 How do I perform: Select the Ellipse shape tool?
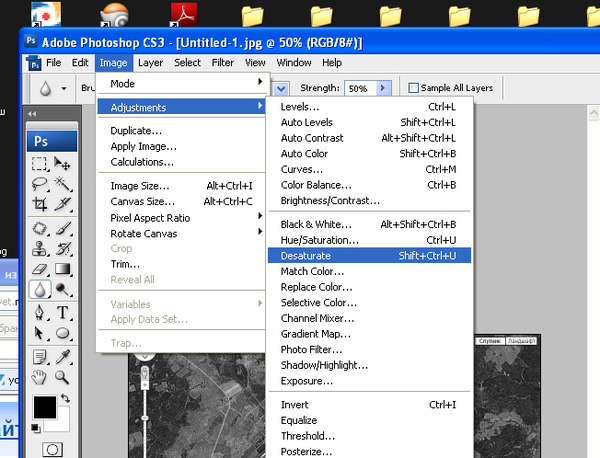(62, 333)
